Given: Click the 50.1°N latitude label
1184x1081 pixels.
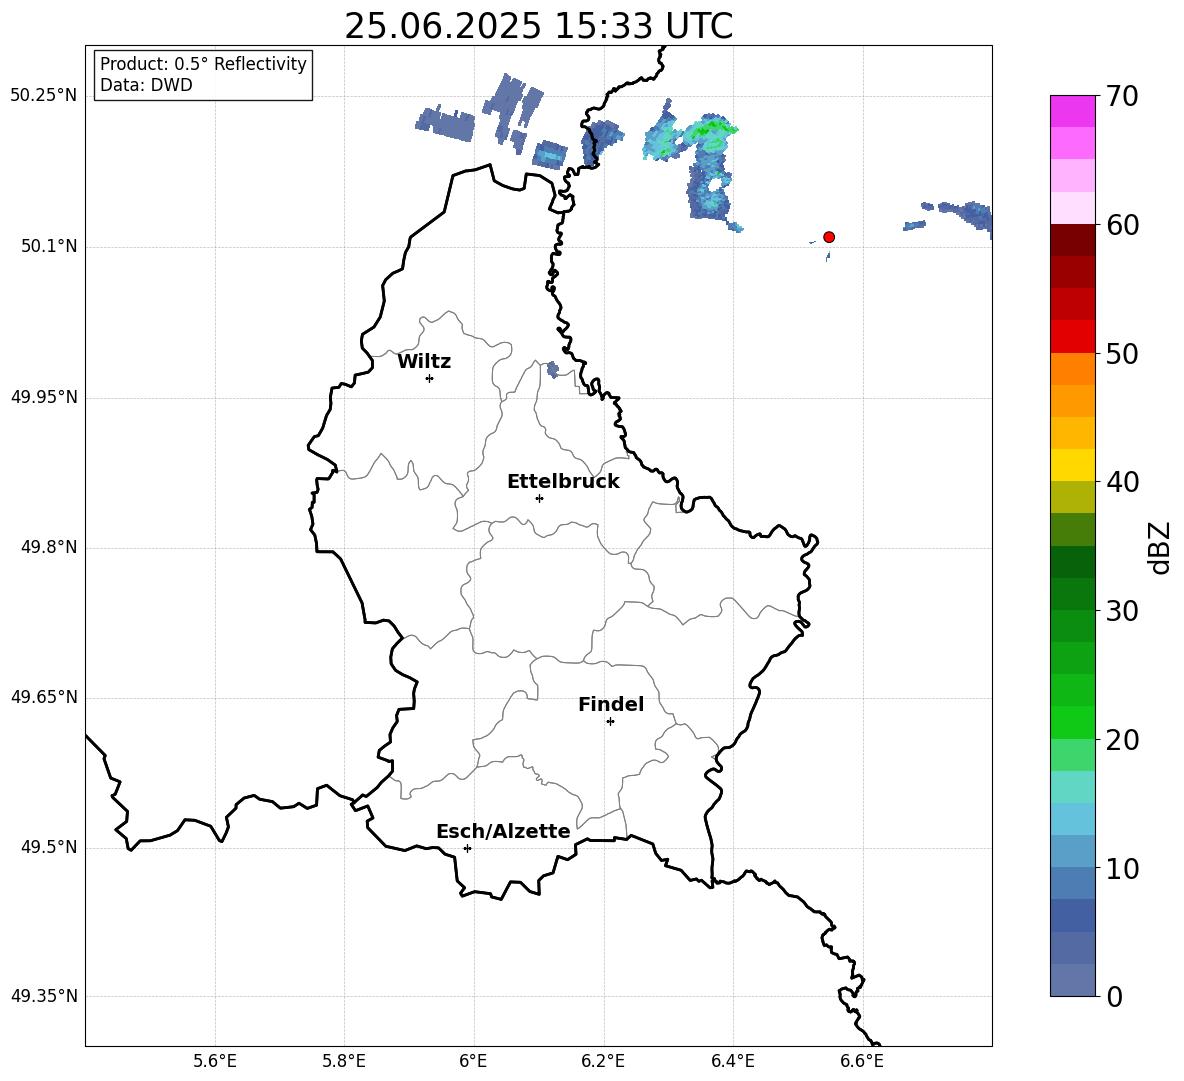Looking at the screenshot, I should pyautogui.click(x=49, y=246).
